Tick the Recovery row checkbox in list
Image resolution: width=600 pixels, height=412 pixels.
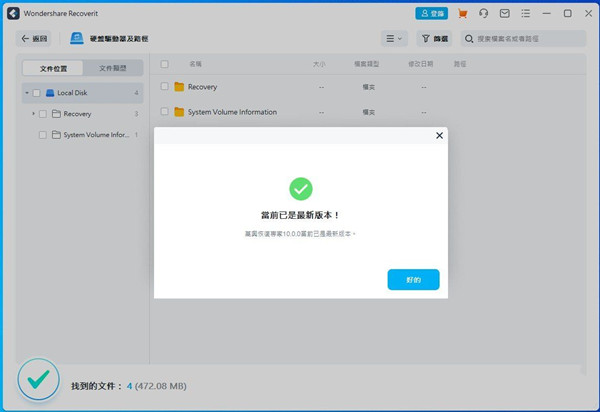click(x=165, y=86)
